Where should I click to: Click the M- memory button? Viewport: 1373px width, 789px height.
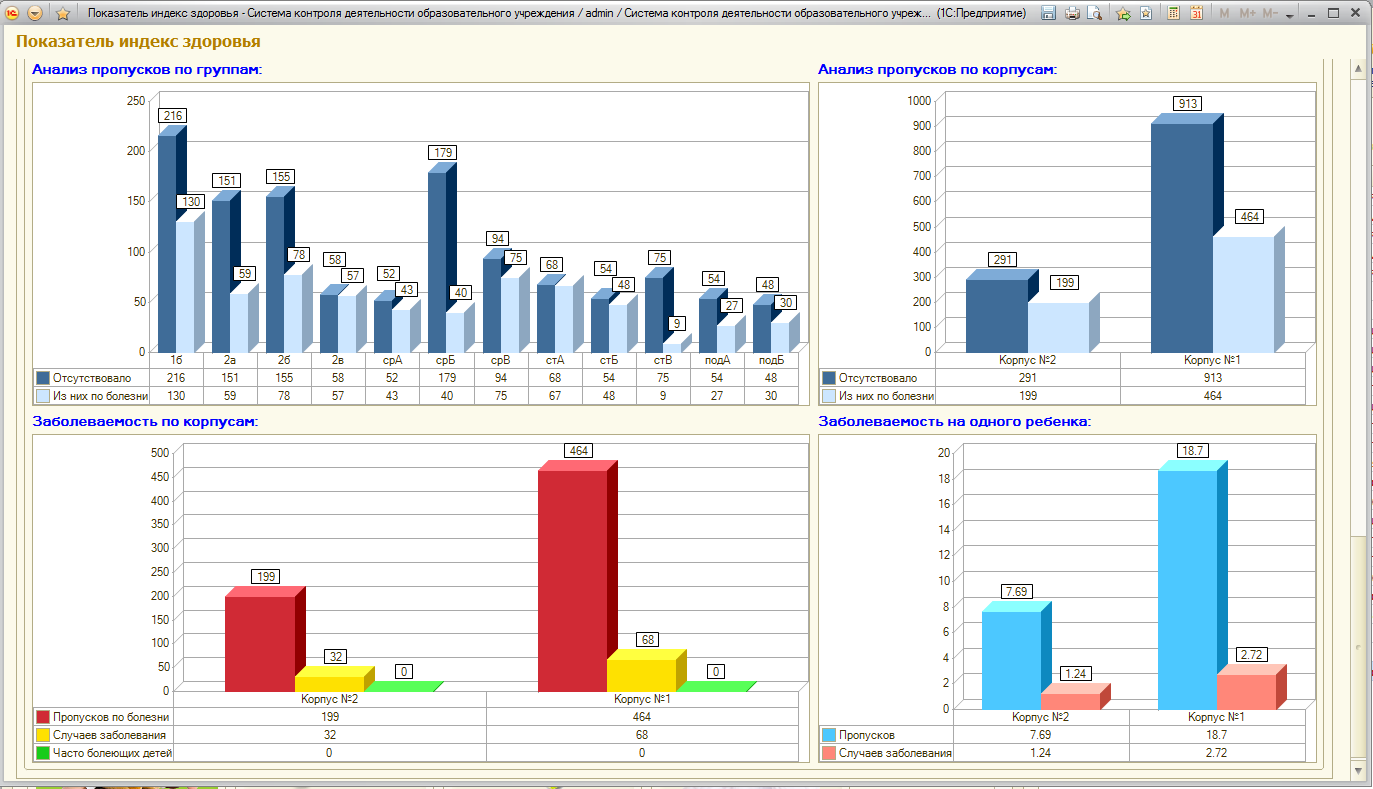(1270, 14)
